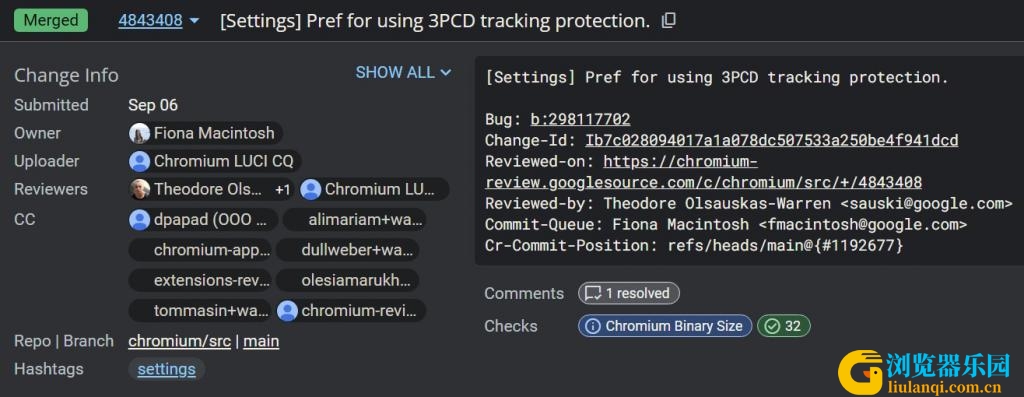Screen dimensions: 1024x397
Task: Click Theodore Olsauskas reviewer avatar
Action: 140,189
